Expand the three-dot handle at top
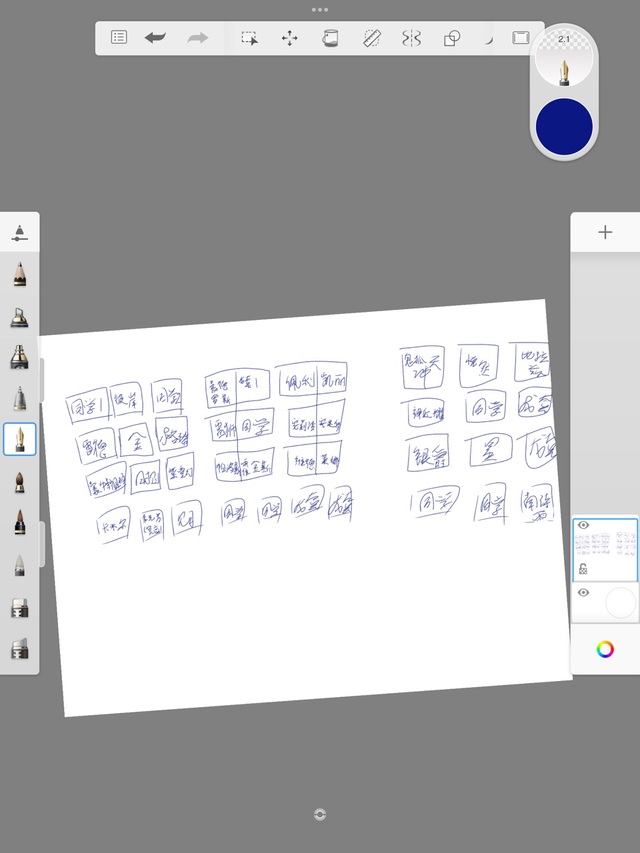This screenshot has height=853, width=640. point(320,9)
